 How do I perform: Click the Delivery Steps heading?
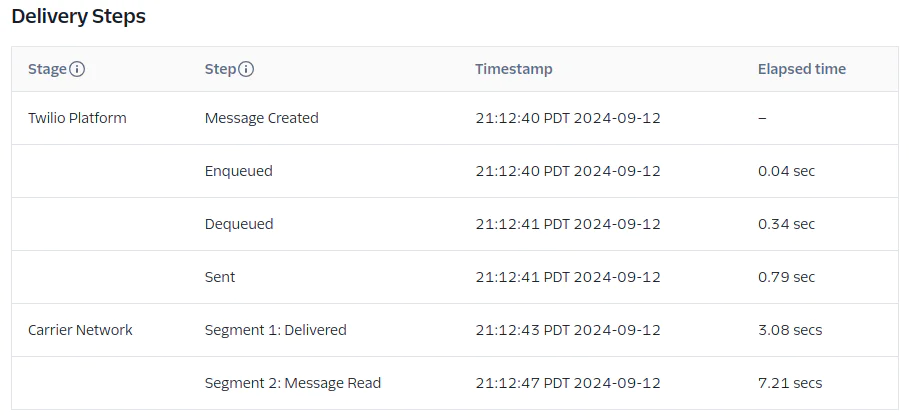tap(79, 18)
